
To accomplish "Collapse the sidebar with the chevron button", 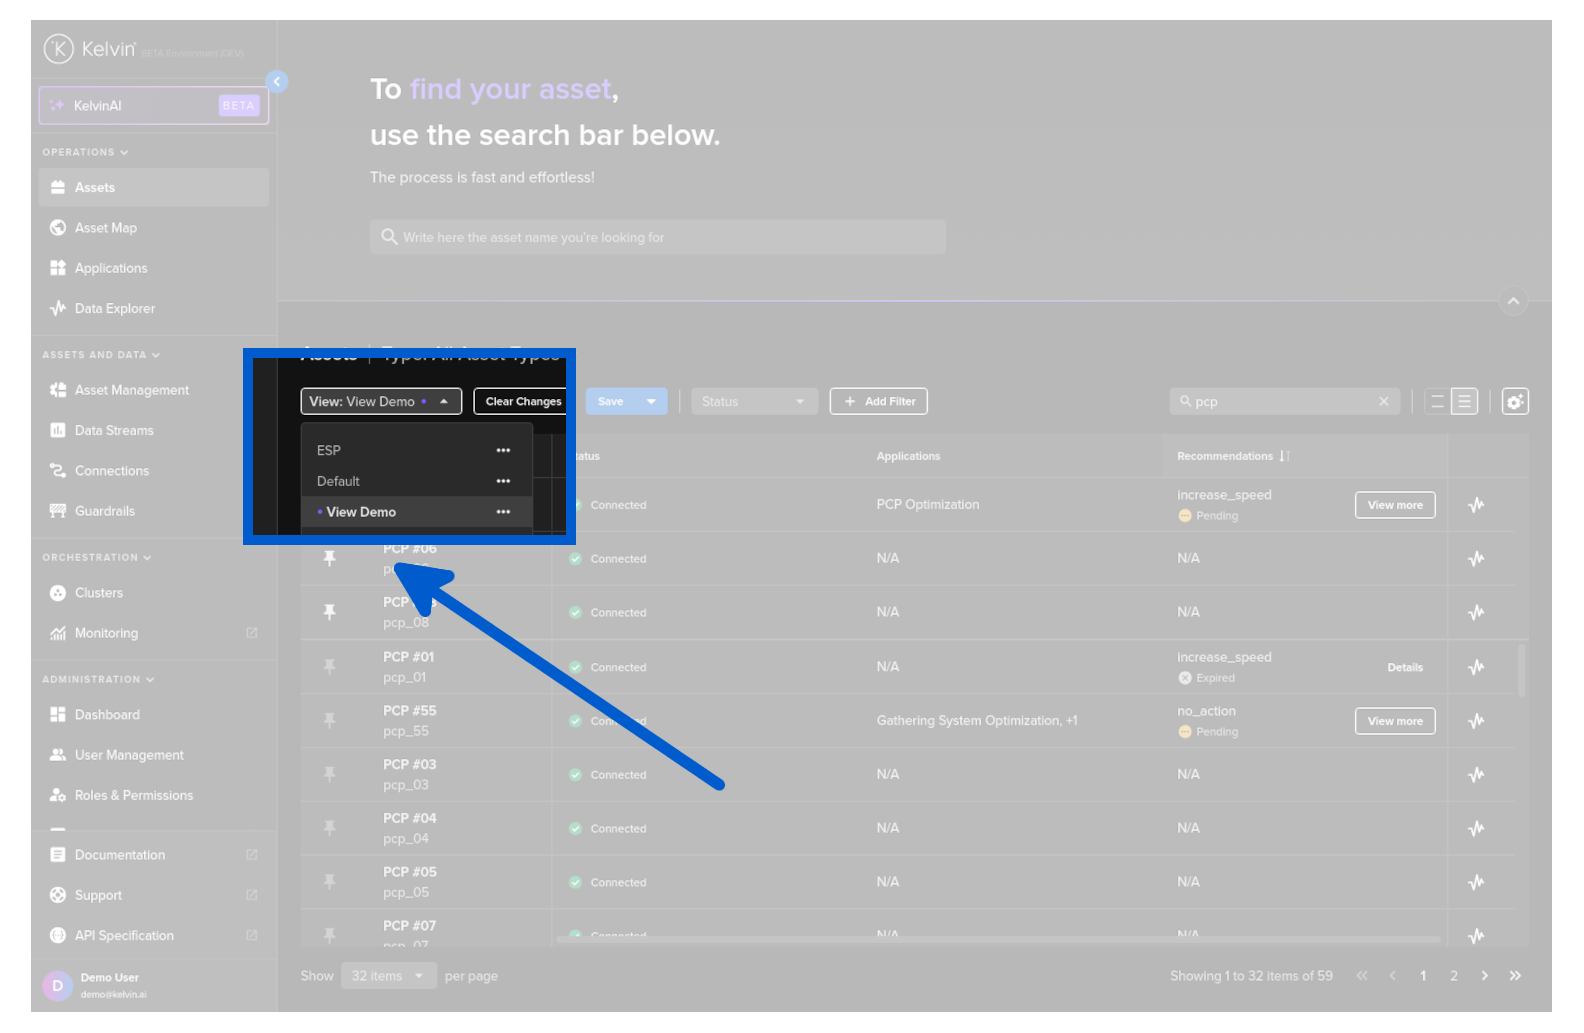I will click(x=277, y=82).
